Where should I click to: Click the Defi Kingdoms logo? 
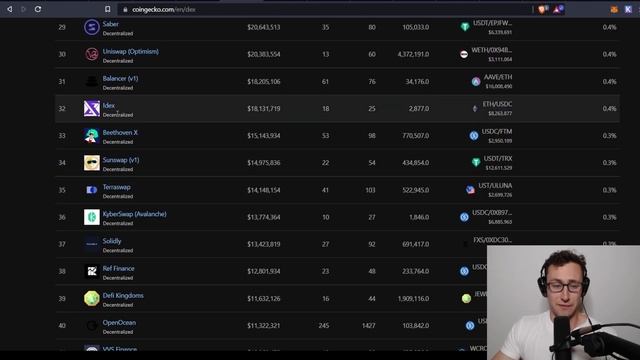[91, 298]
